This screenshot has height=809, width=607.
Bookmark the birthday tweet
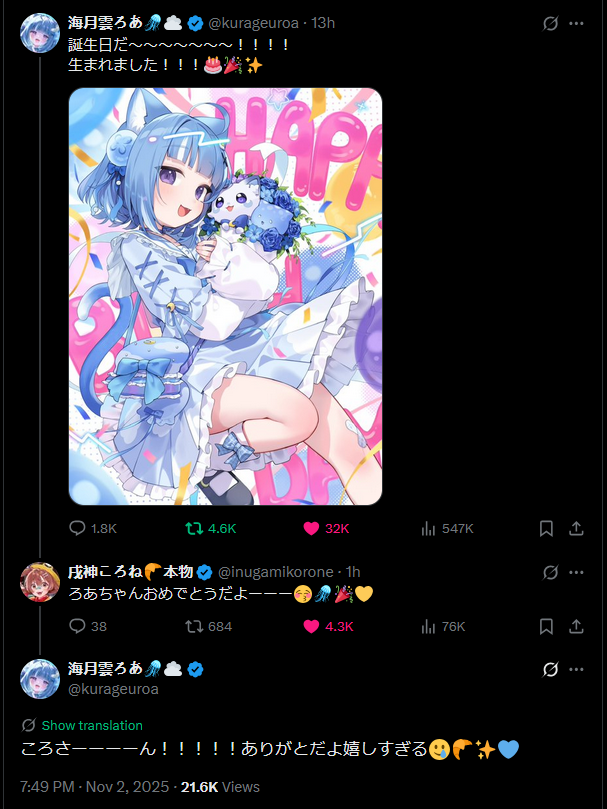(x=546, y=528)
